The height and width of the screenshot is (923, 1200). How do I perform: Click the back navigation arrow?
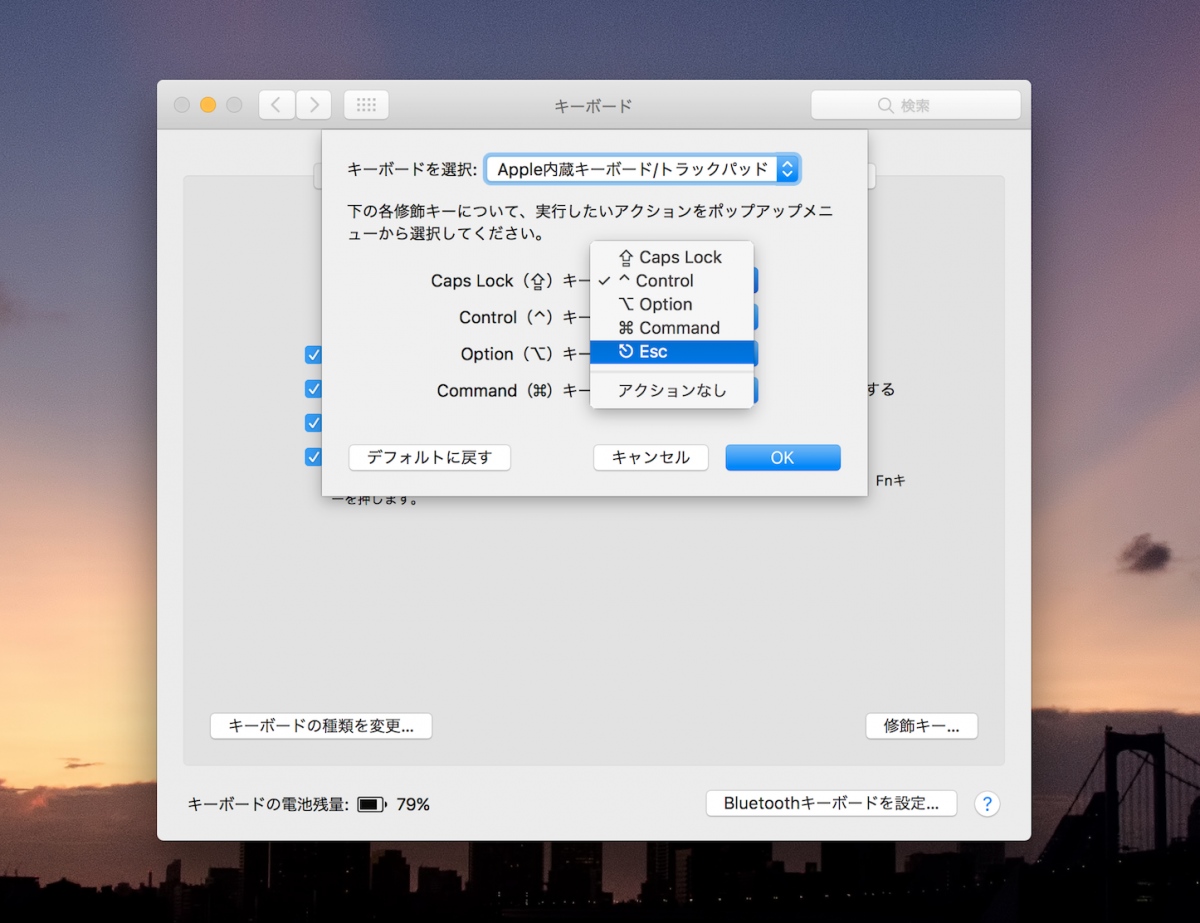coord(276,104)
